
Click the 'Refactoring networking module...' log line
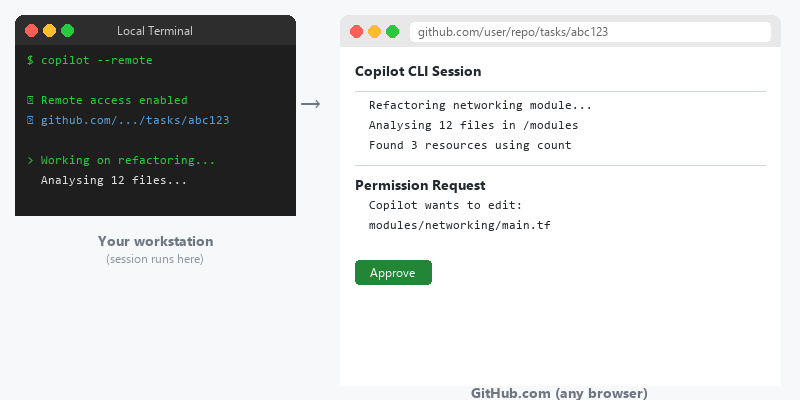[x=480, y=106]
